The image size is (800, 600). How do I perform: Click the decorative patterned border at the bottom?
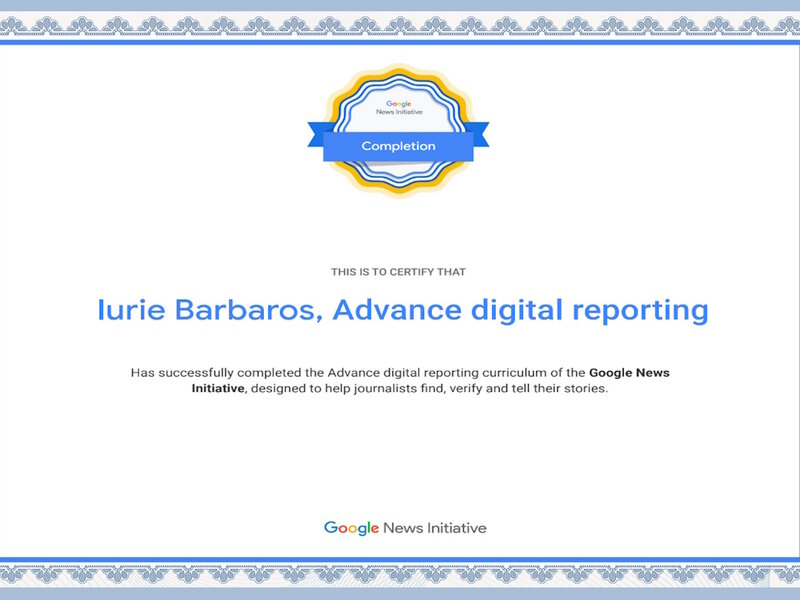point(400,574)
